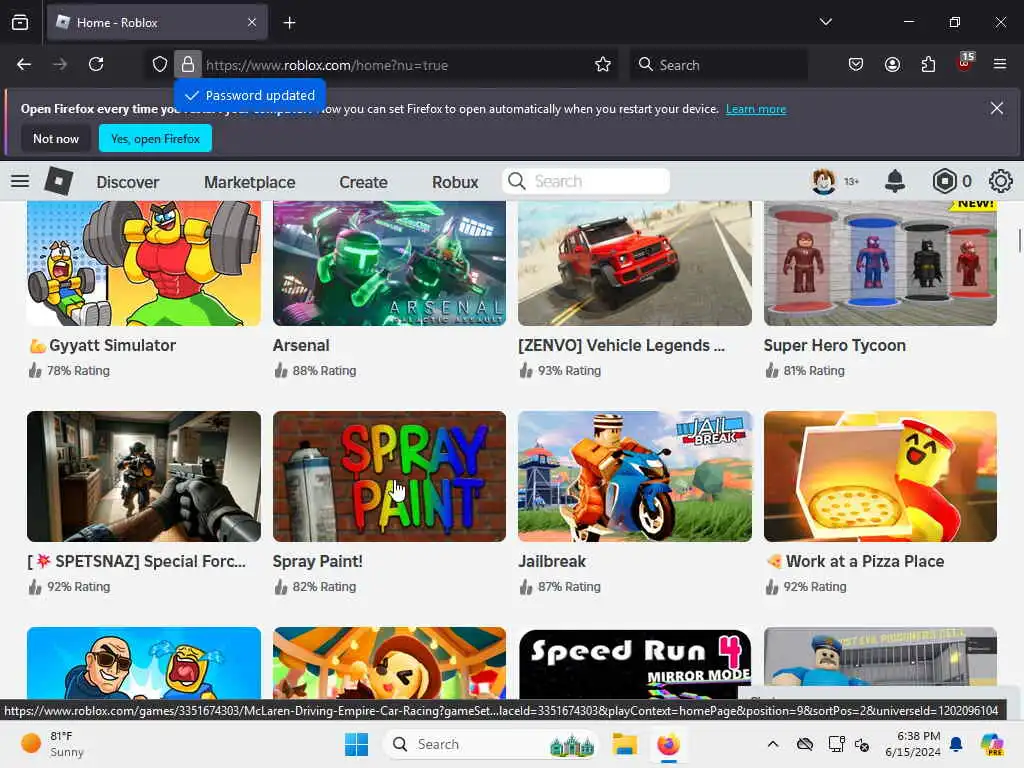Open the clock showing 6:38 PM
1024x768 pixels.
pyautogui.click(x=912, y=744)
